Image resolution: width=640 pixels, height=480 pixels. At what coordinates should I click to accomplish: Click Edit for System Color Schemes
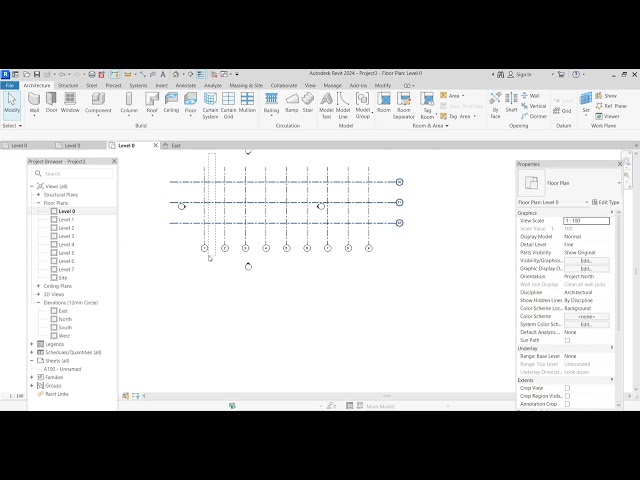587,324
